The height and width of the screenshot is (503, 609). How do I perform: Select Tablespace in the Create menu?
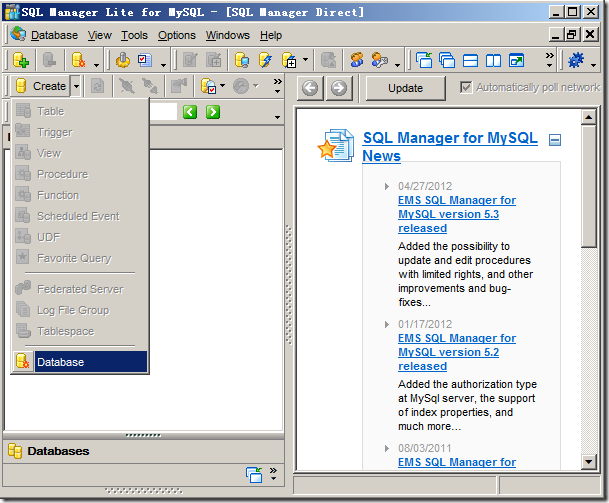[x=80, y=331]
